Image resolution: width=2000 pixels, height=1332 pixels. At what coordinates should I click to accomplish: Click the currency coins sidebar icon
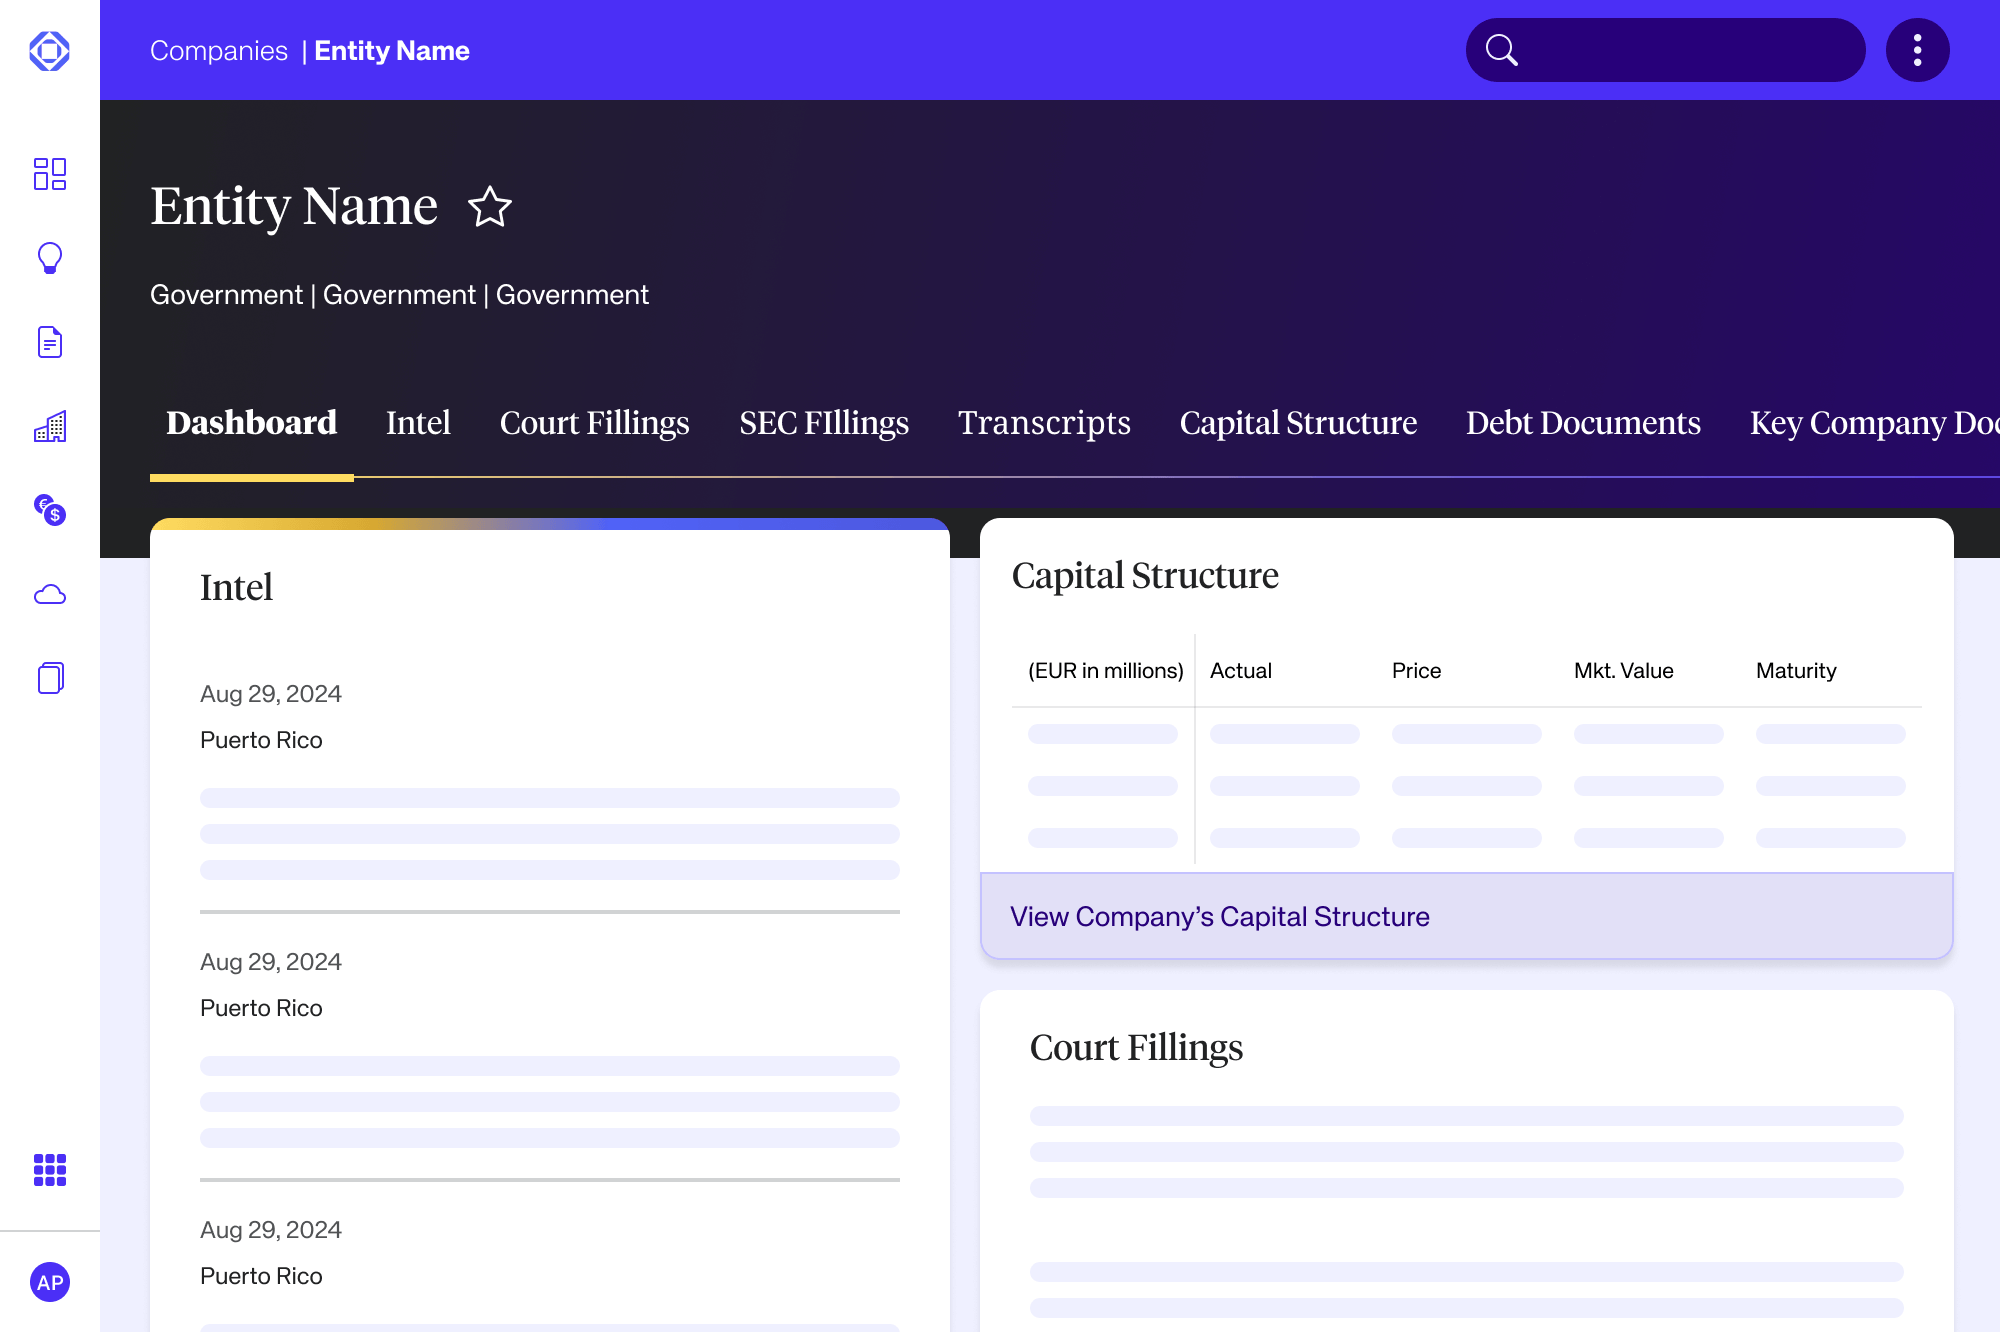click(x=49, y=510)
